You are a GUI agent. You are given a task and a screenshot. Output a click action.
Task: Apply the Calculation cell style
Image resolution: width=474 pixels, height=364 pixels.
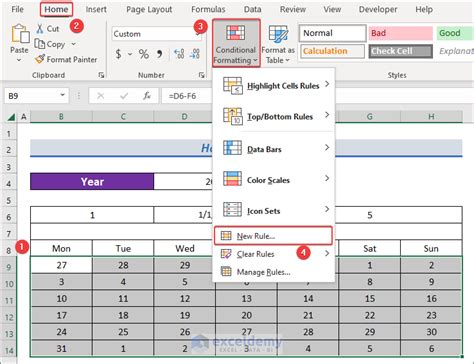332,51
